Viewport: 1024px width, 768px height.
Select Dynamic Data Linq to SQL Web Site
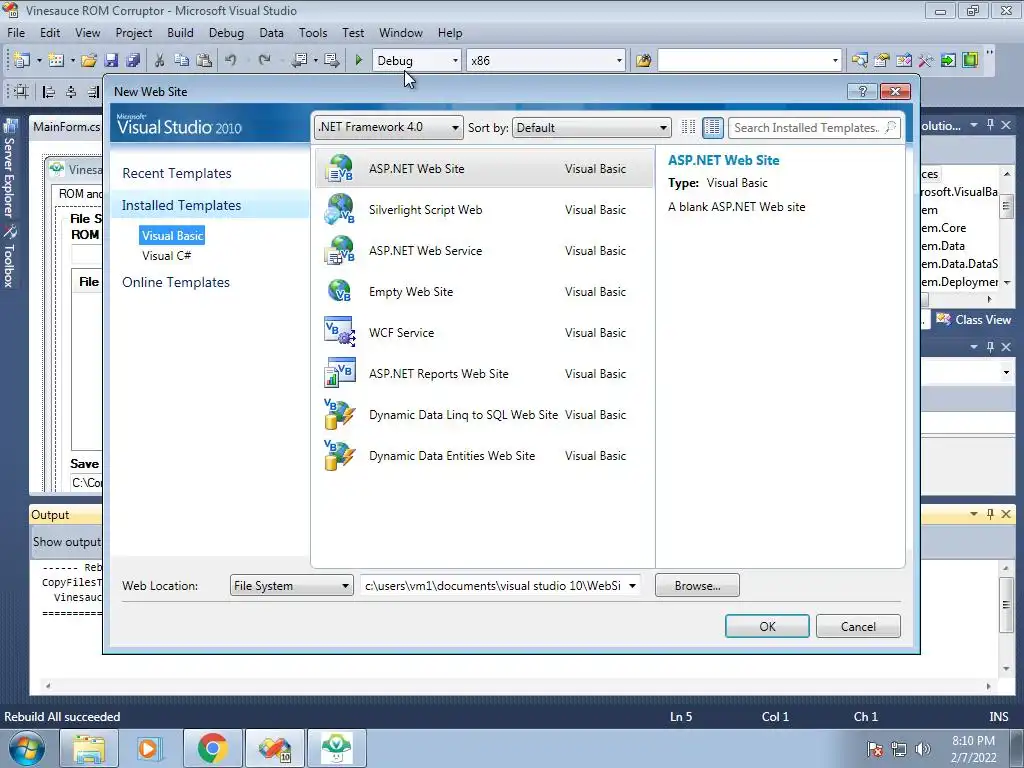click(x=484, y=415)
